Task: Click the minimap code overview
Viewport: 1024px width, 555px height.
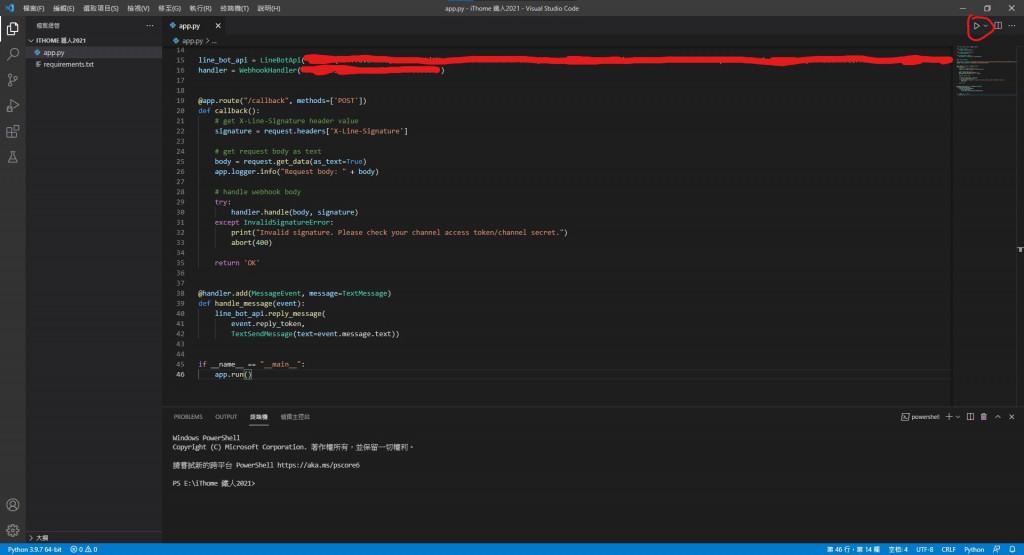Action: coord(985,71)
